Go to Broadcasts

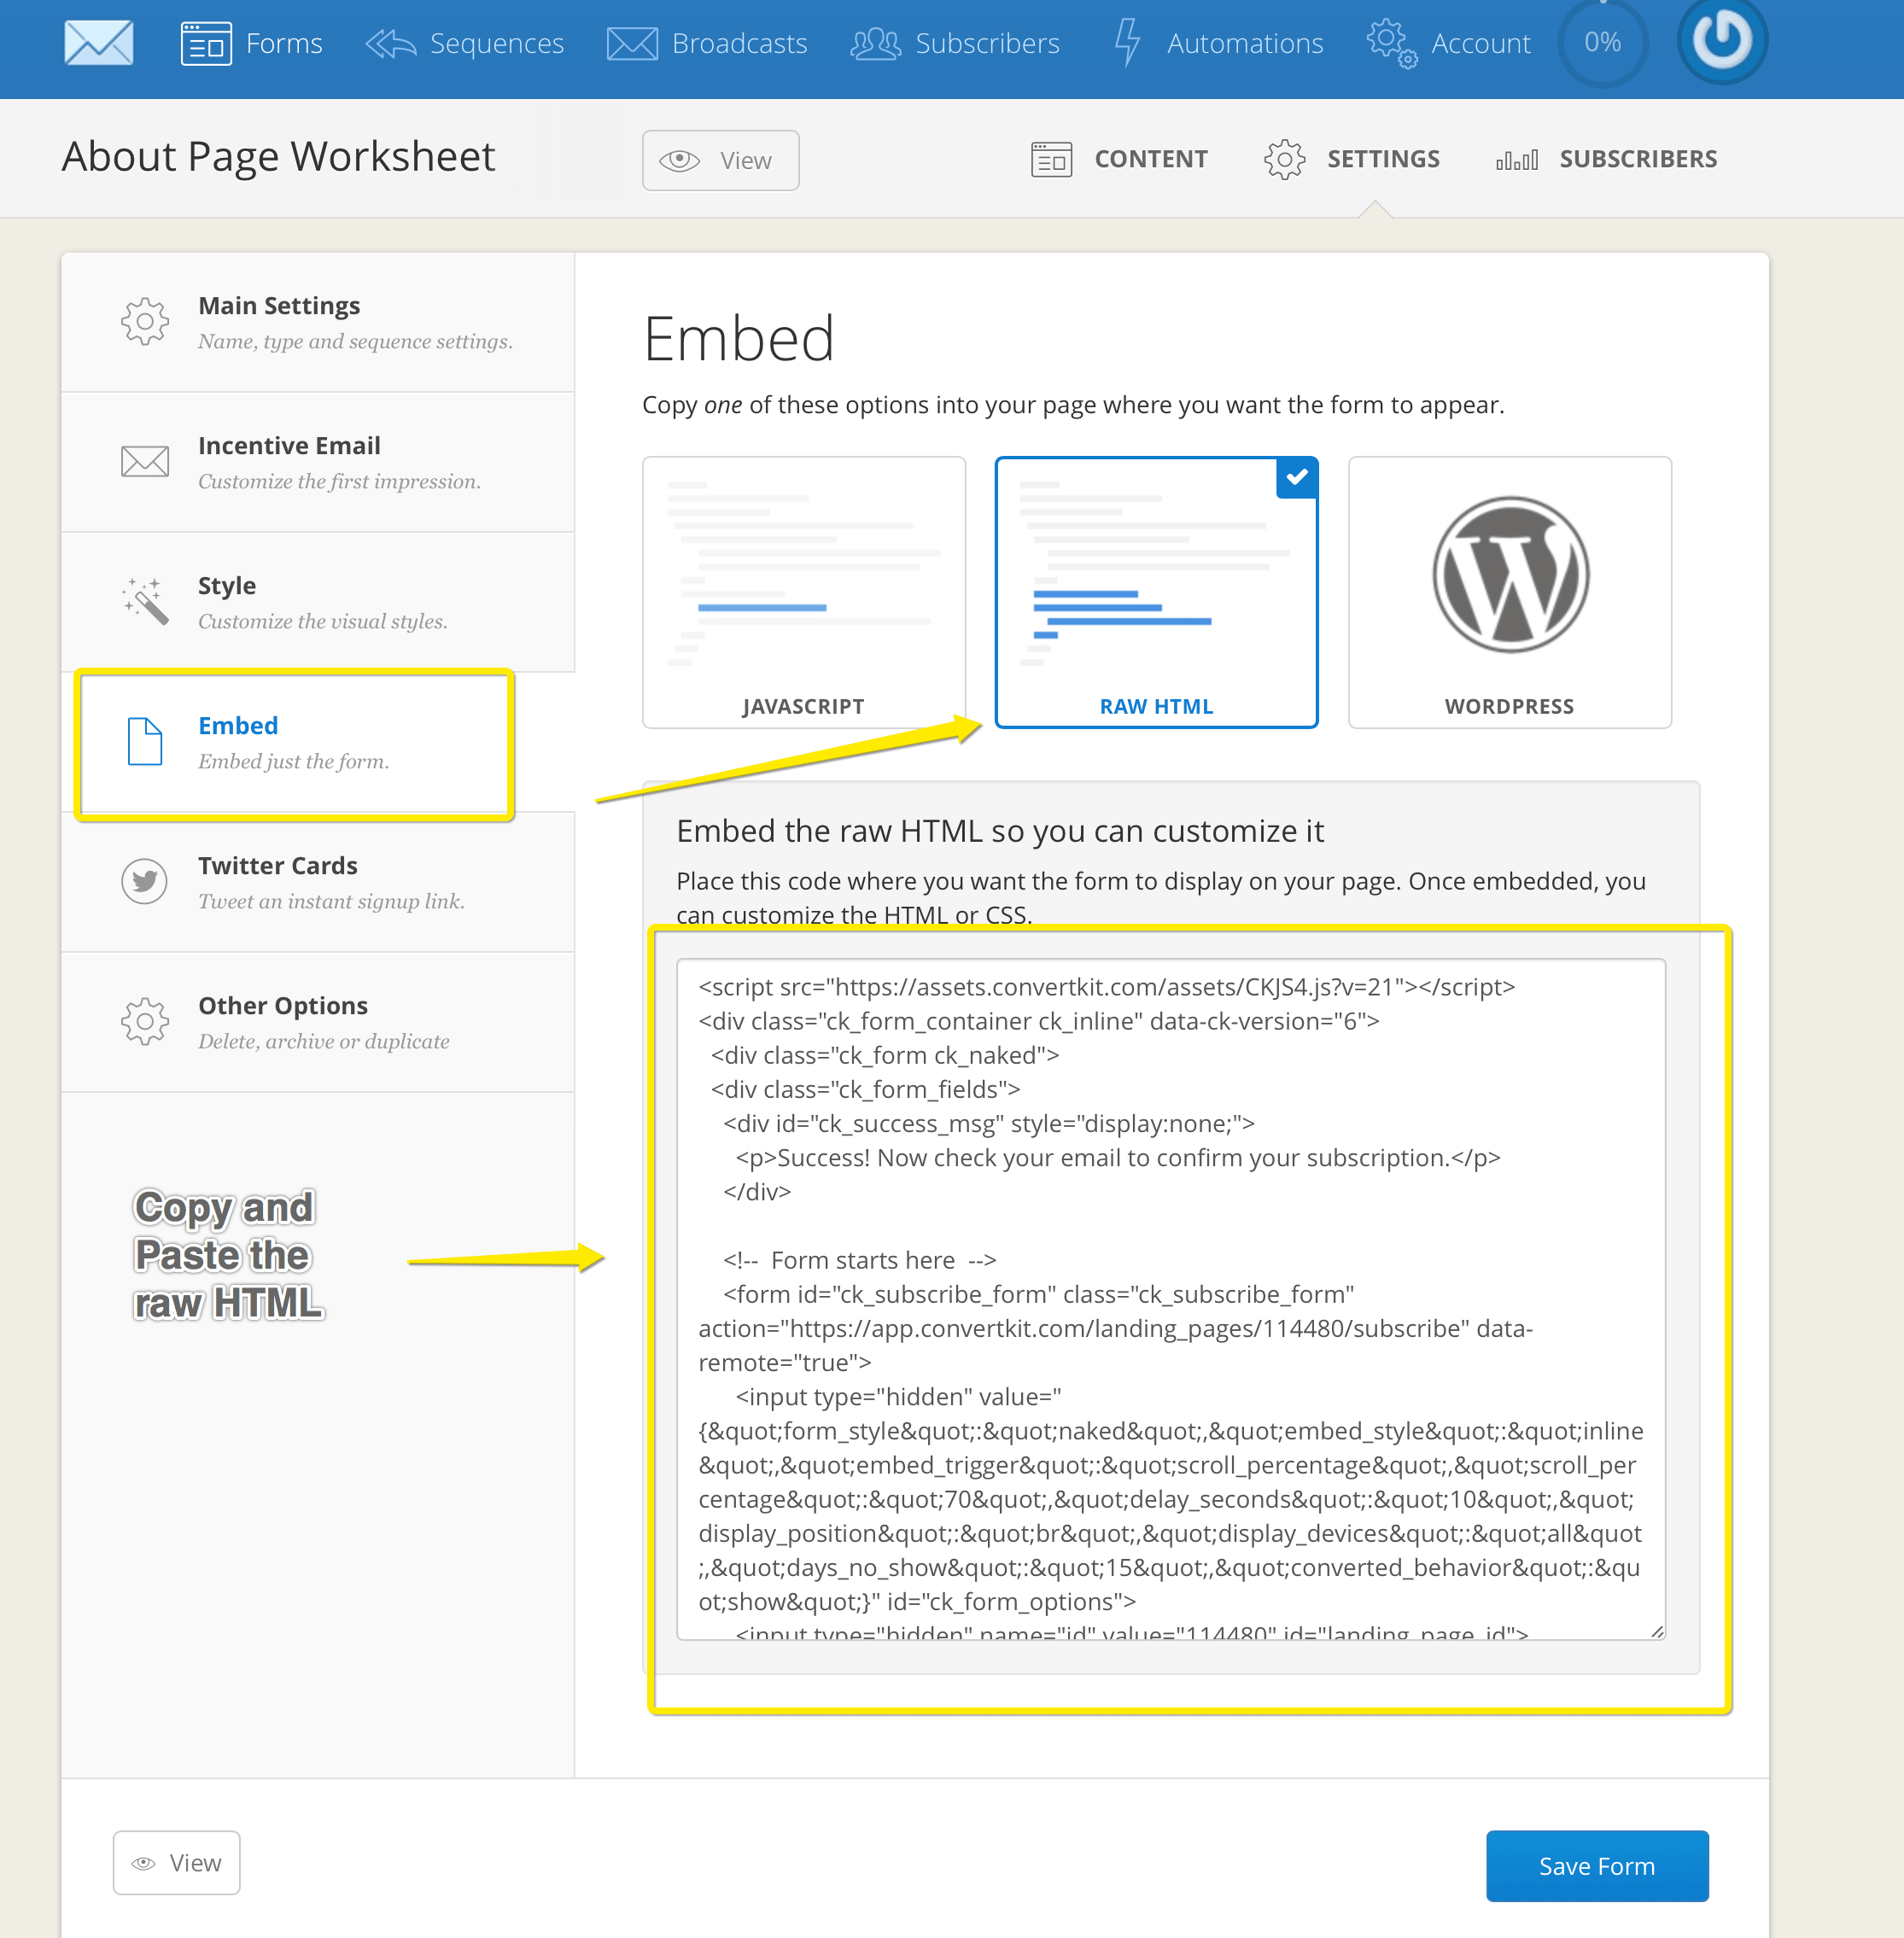pos(707,44)
